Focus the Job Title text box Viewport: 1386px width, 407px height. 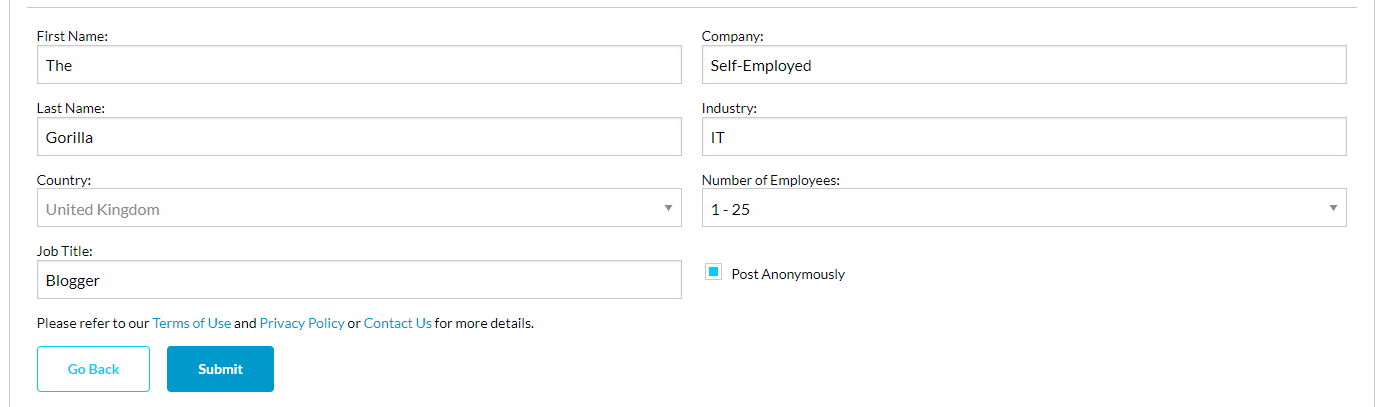[359, 280]
